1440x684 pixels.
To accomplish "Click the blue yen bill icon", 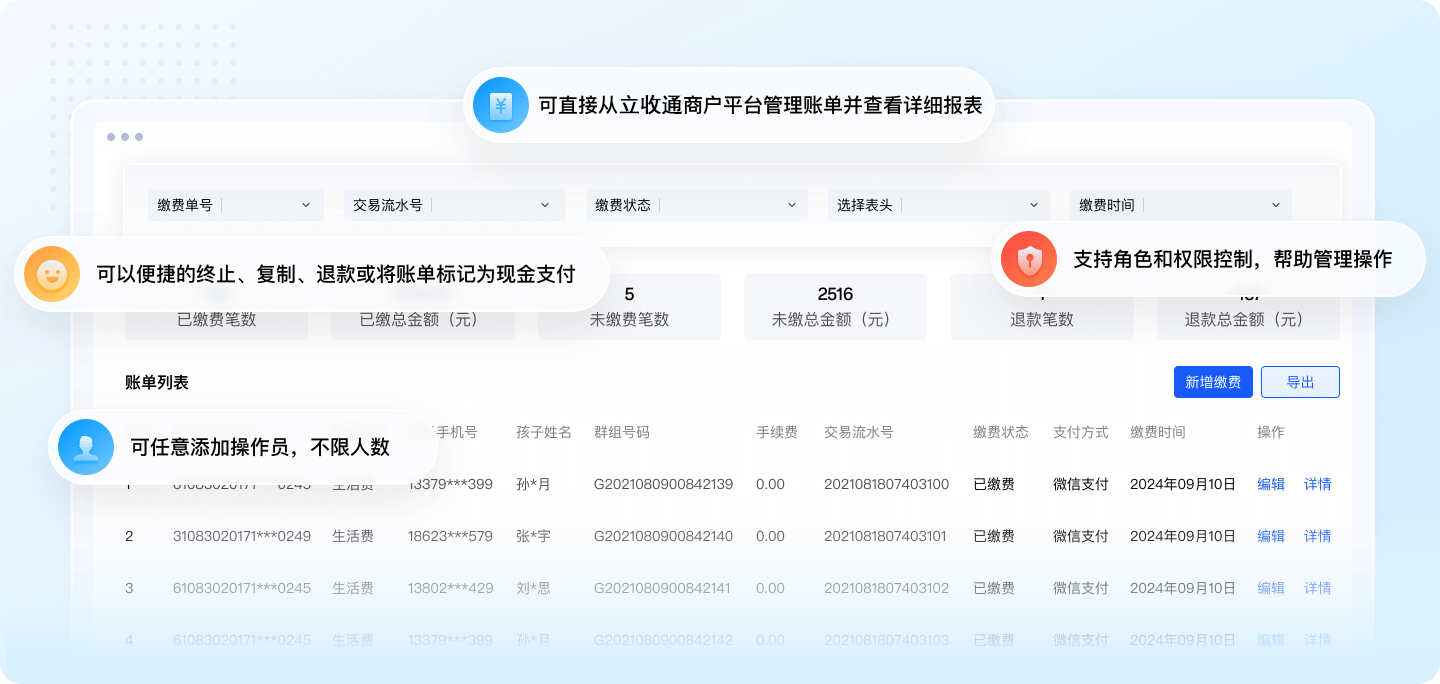I will 500,105.
